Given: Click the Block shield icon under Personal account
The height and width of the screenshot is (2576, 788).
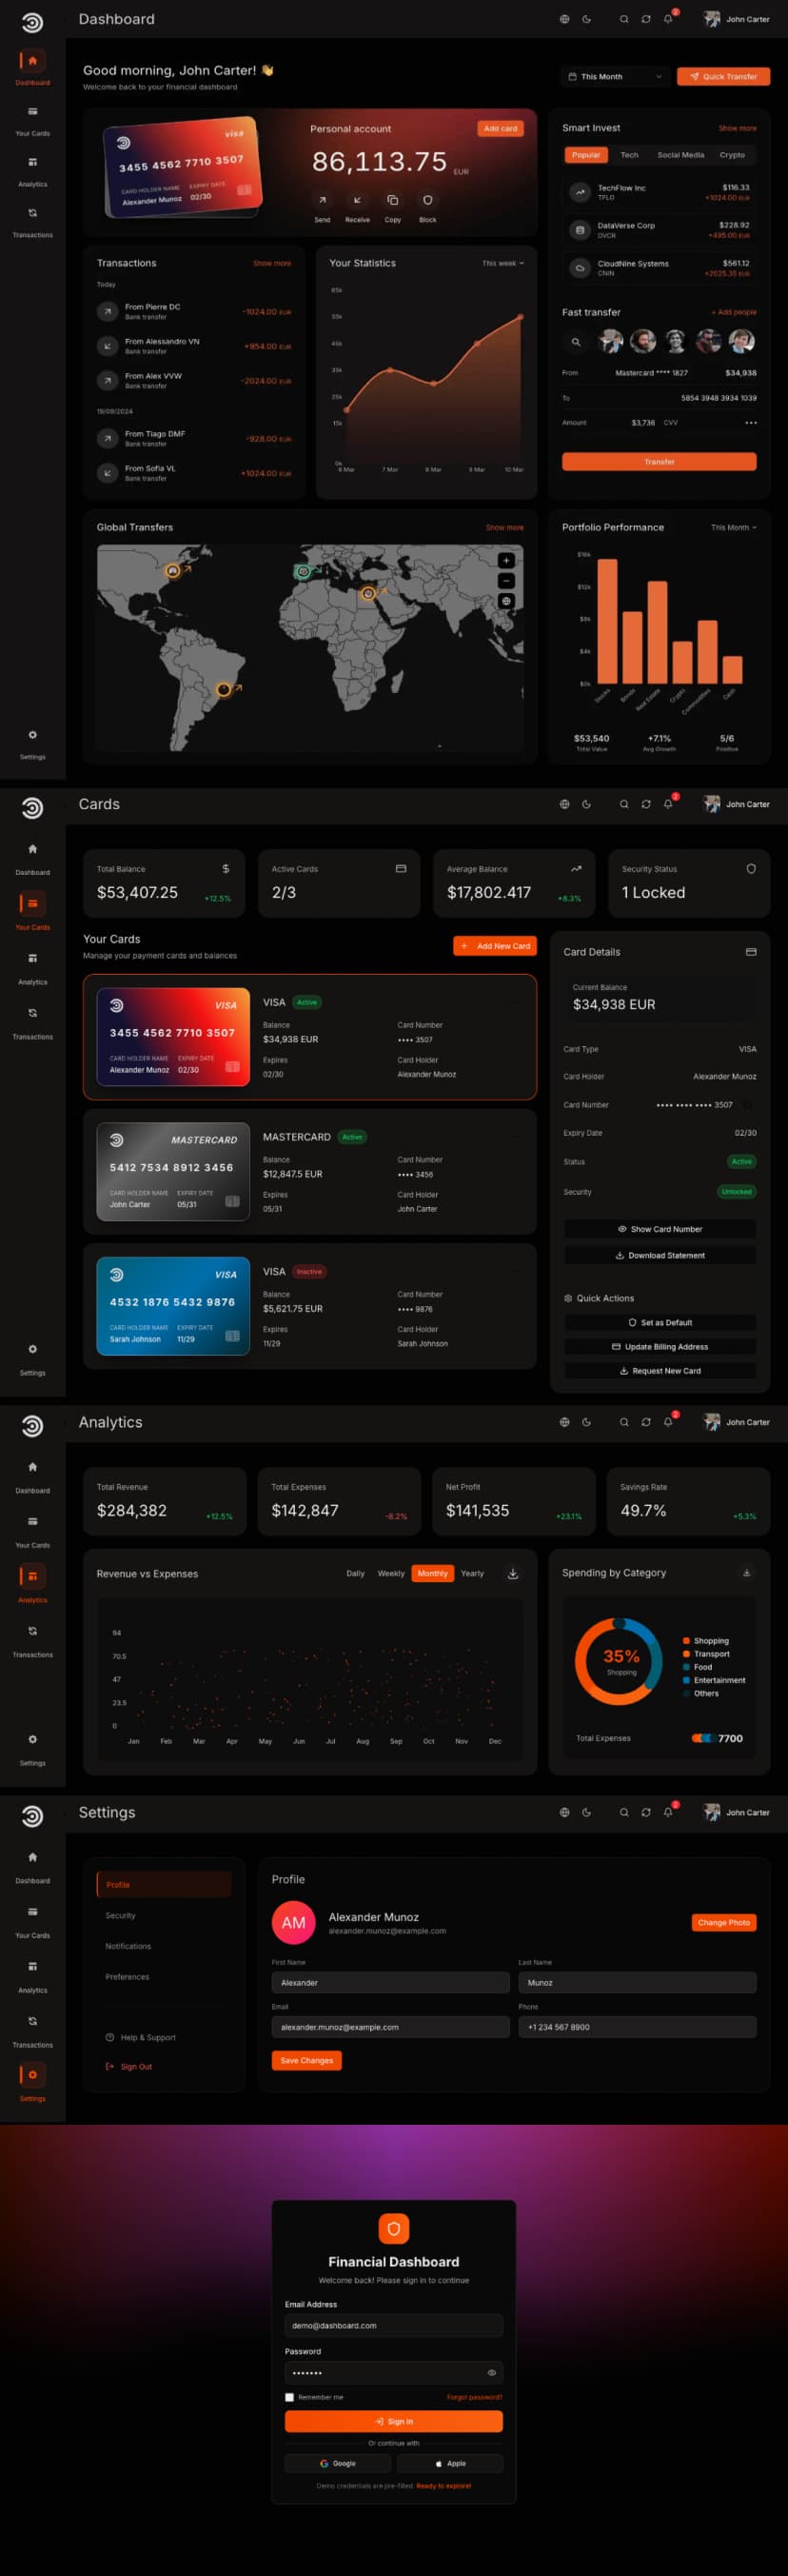Looking at the screenshot, I should click(427, 201).
